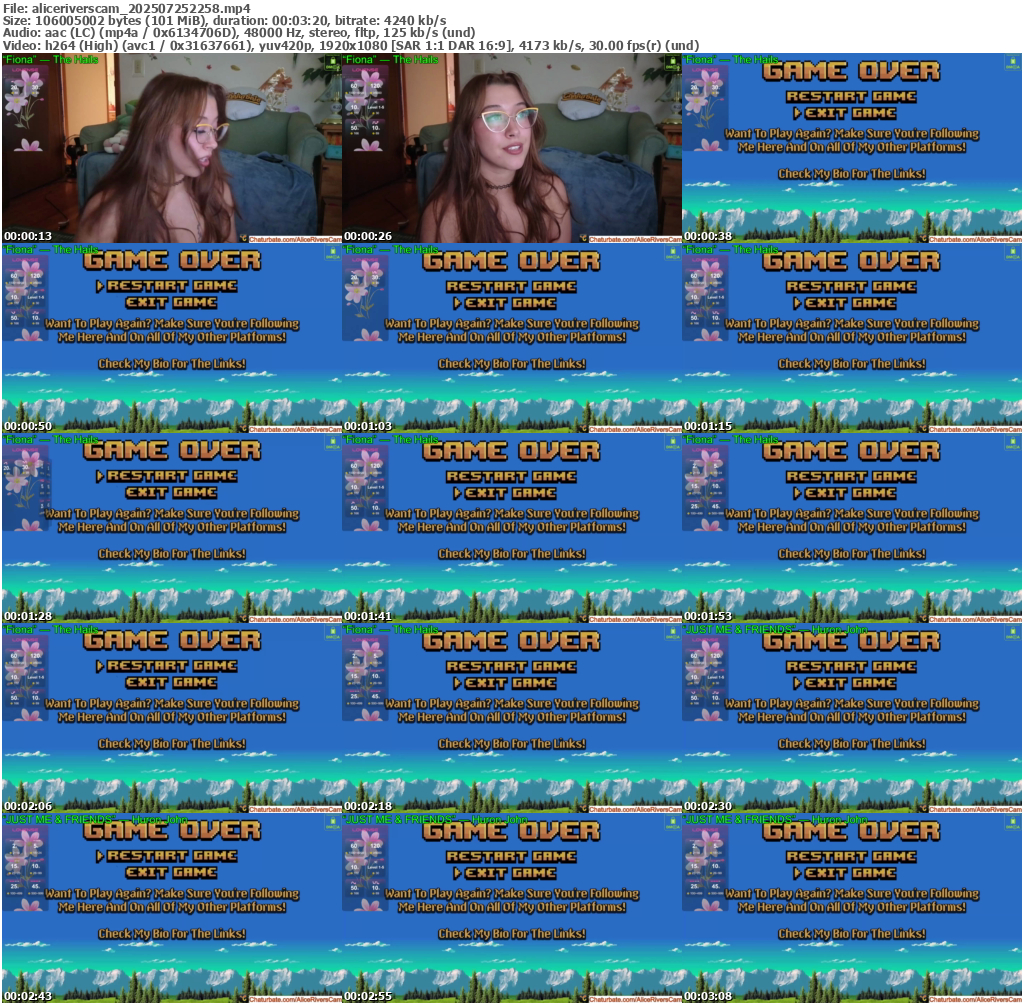This screenshot has width=1024, height=1003.
Task: Select the Game Over frame at 00:01:28
Action: point(172,528)
